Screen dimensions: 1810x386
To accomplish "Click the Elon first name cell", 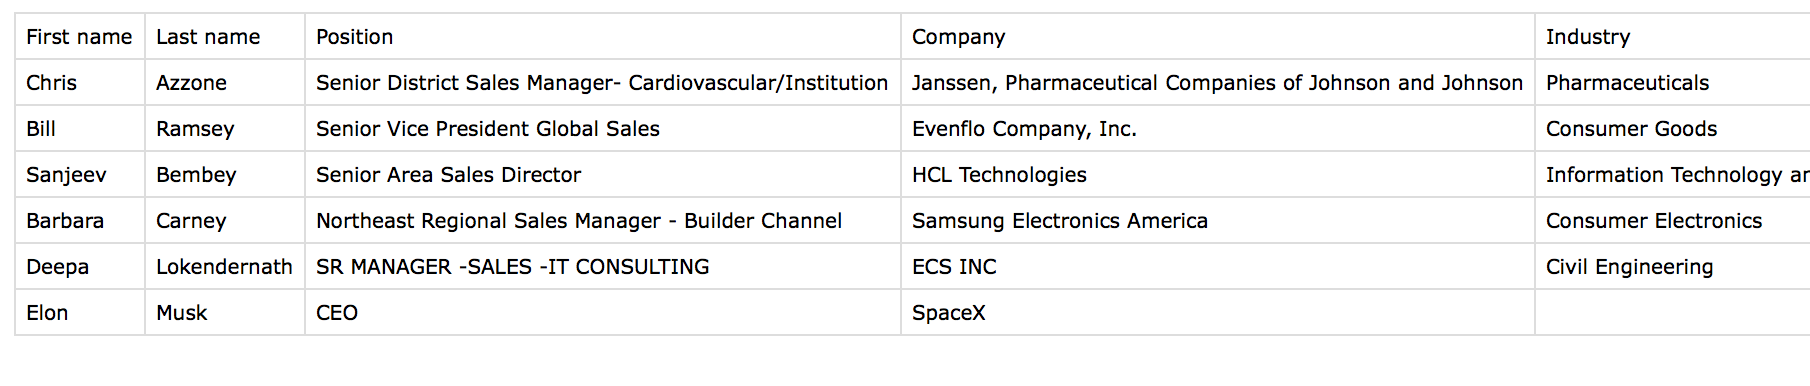I will click(x=80, y=313).
